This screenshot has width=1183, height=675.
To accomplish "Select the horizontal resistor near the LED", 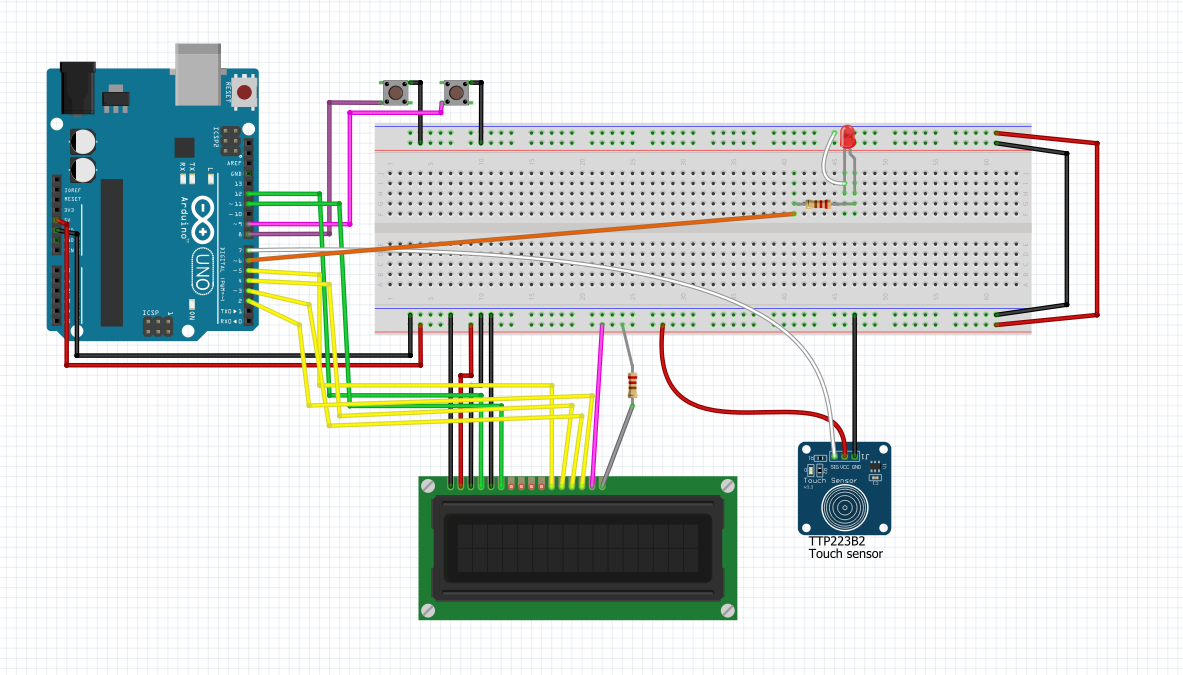I will coord(818,204).
